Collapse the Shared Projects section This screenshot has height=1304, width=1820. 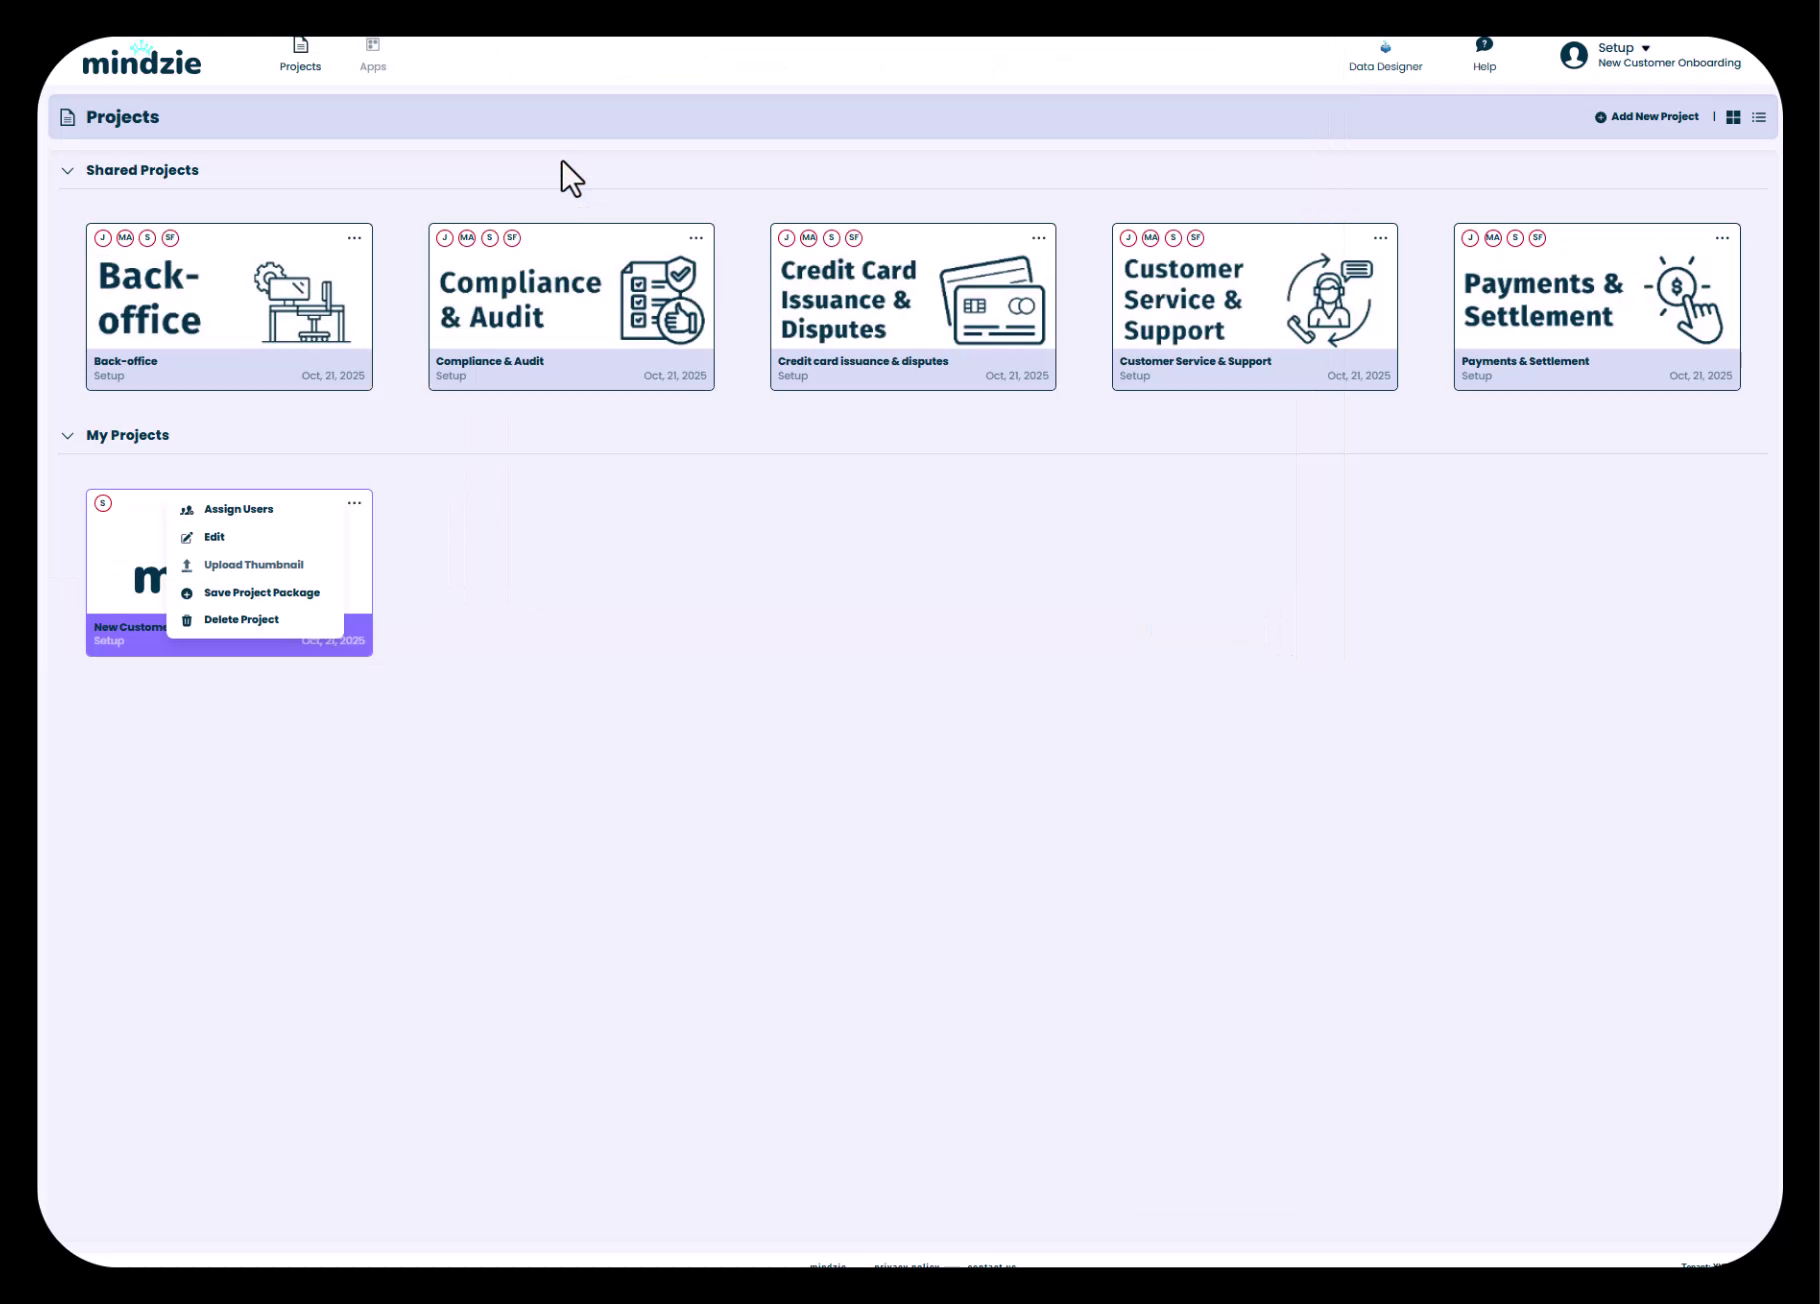pyautogui.click(x=68, y=171)
